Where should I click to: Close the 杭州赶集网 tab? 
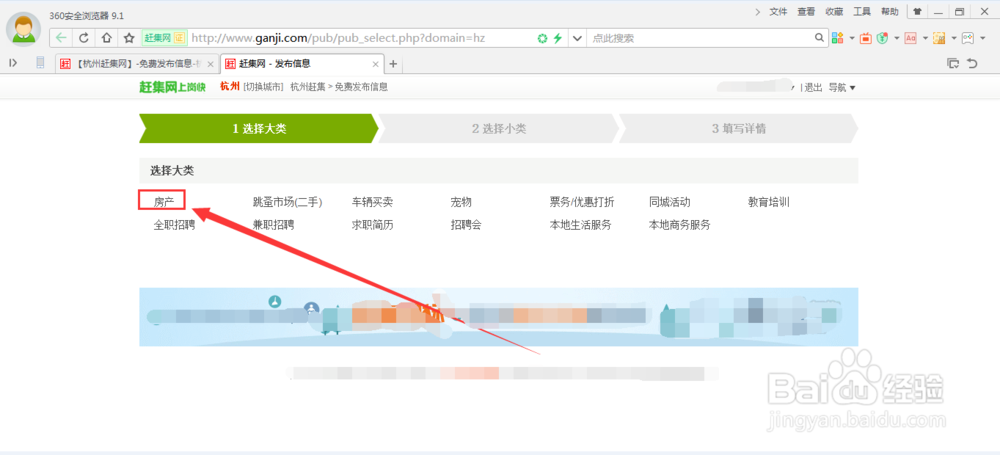[x=210, y=64]
